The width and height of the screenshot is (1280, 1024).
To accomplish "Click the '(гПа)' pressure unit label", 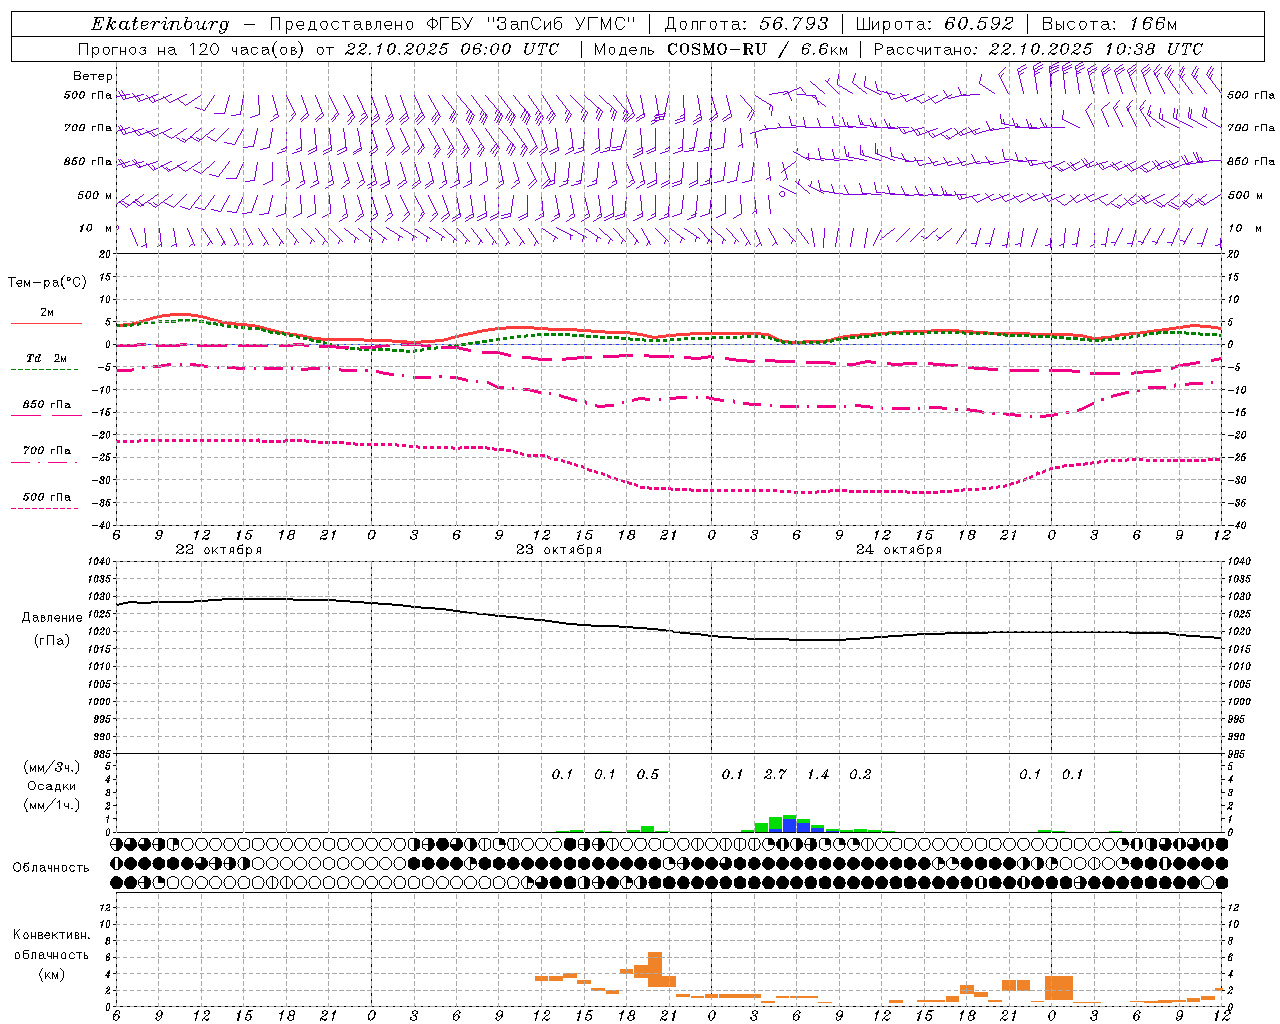I will (52, 640).
